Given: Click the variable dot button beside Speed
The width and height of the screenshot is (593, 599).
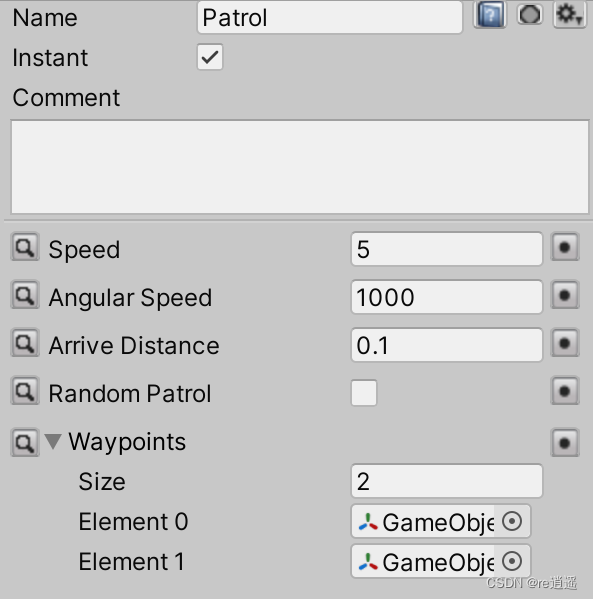Looking at the screenshot, I should tap(565, 247).
